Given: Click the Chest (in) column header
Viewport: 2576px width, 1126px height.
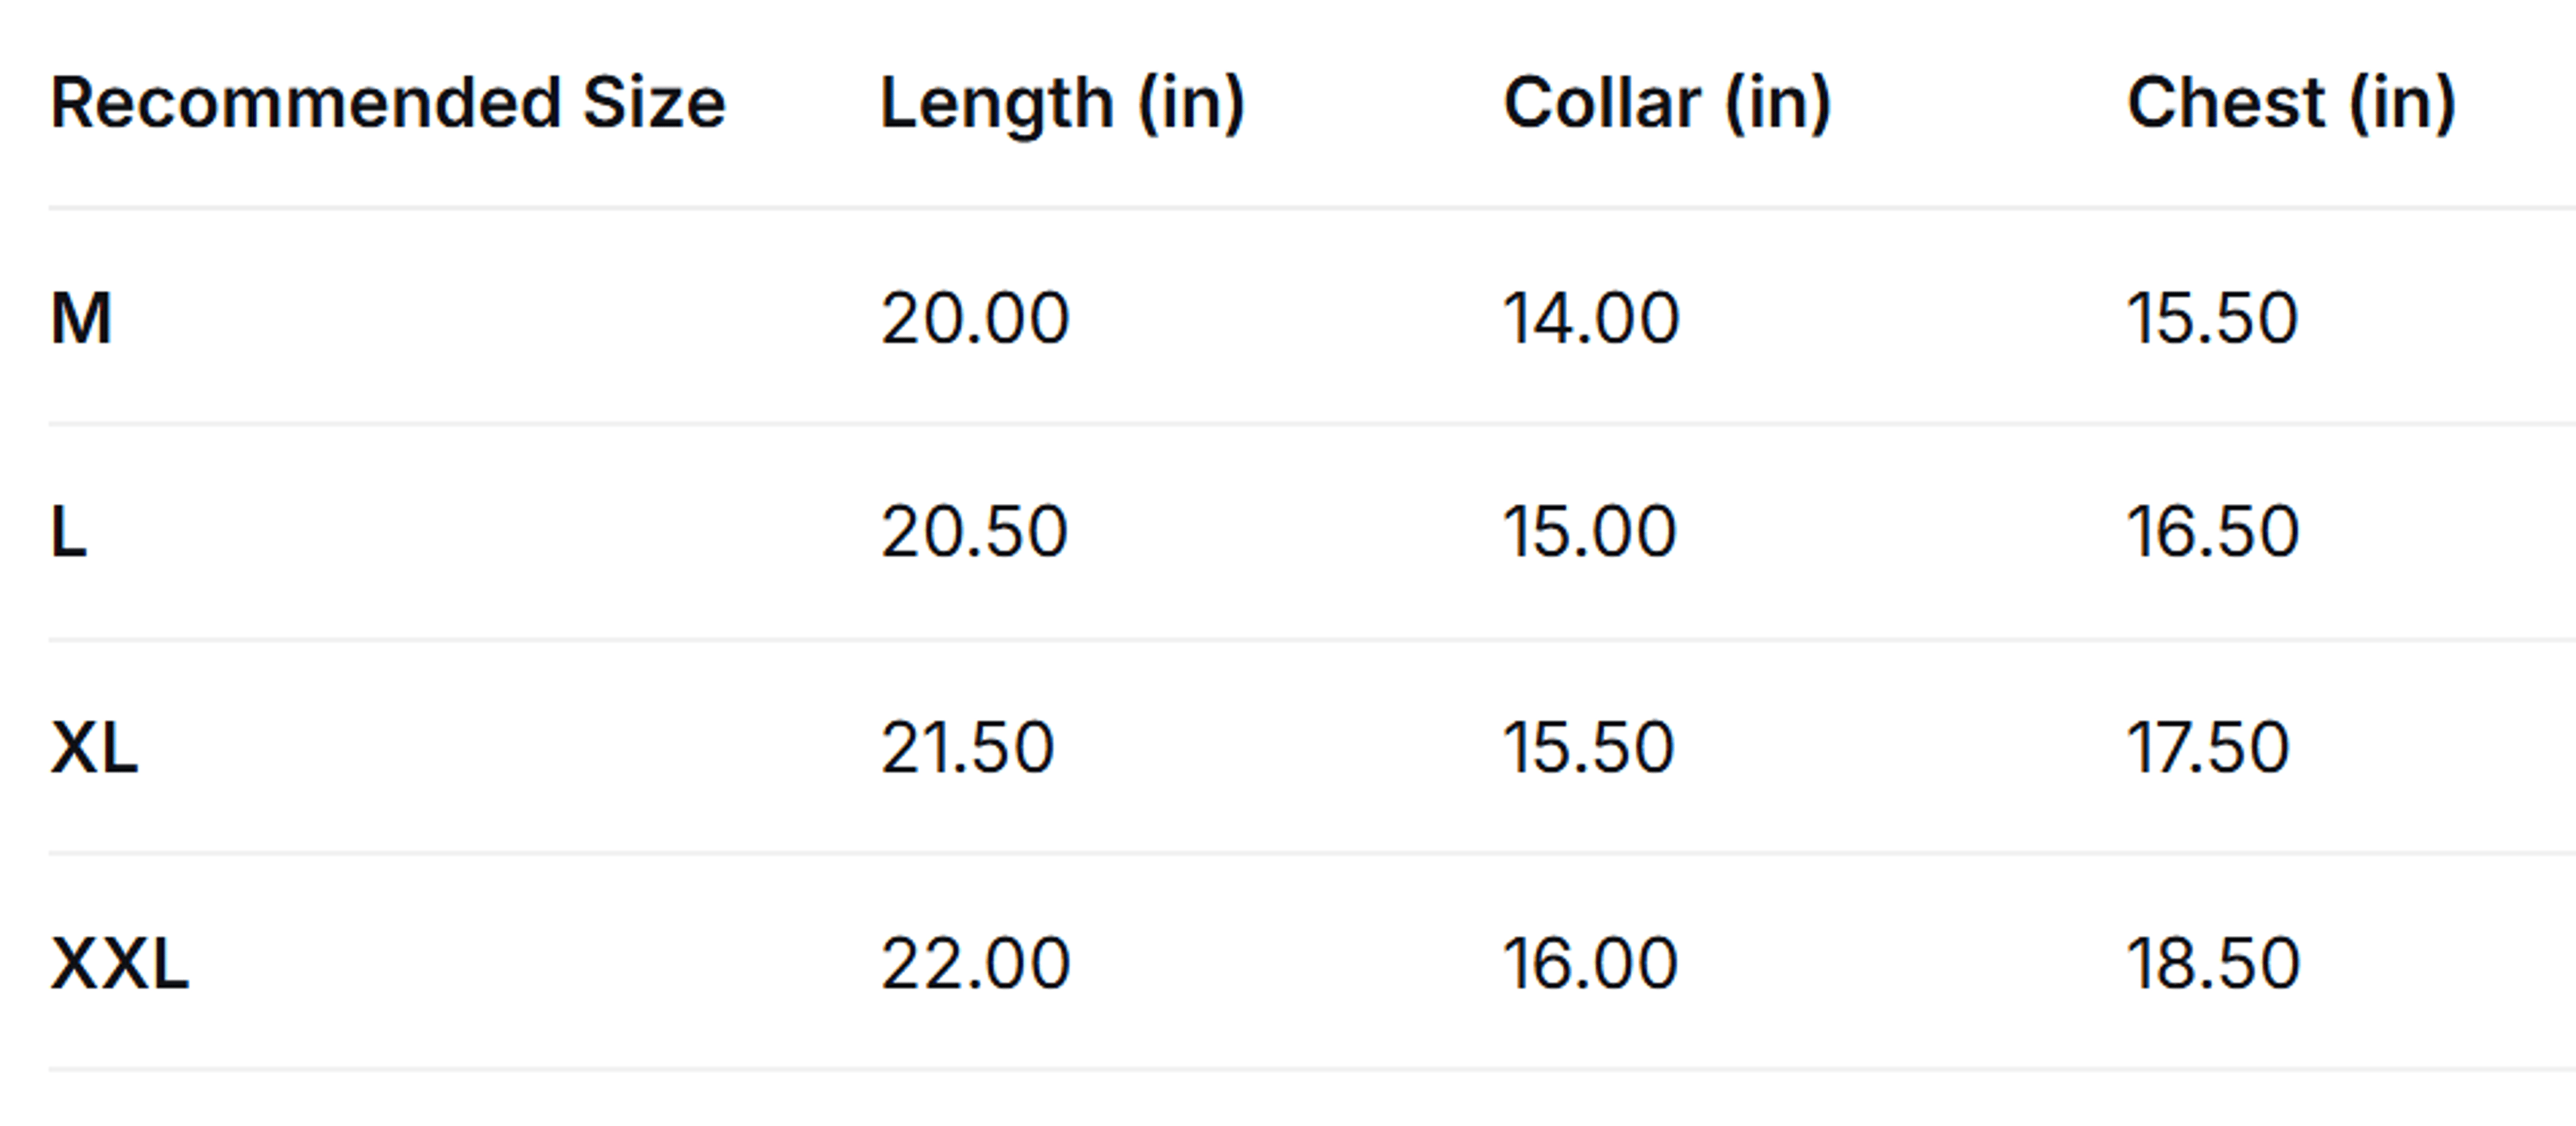Looking at the screenshot, I should pos(2291,105).
